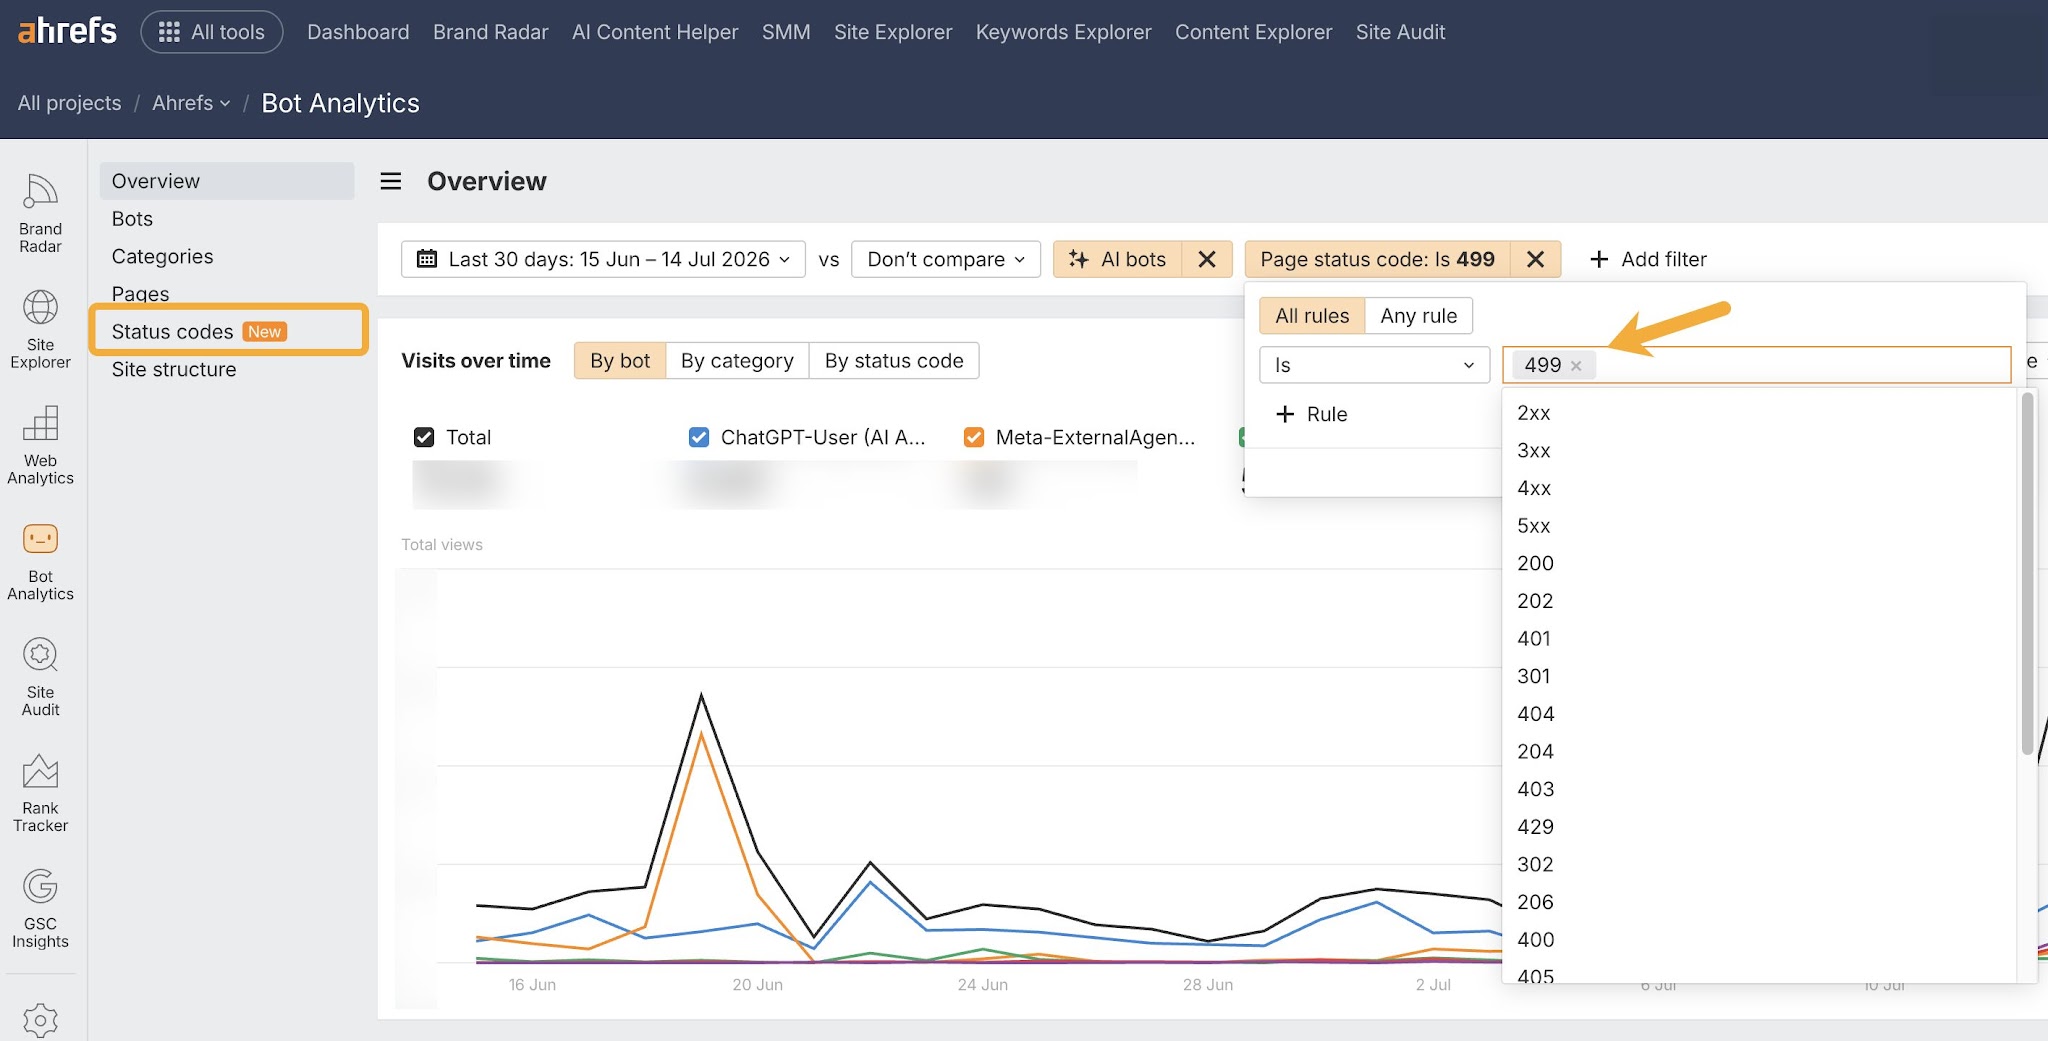
Task: Add a new Rule
Action: point(1311,414)
